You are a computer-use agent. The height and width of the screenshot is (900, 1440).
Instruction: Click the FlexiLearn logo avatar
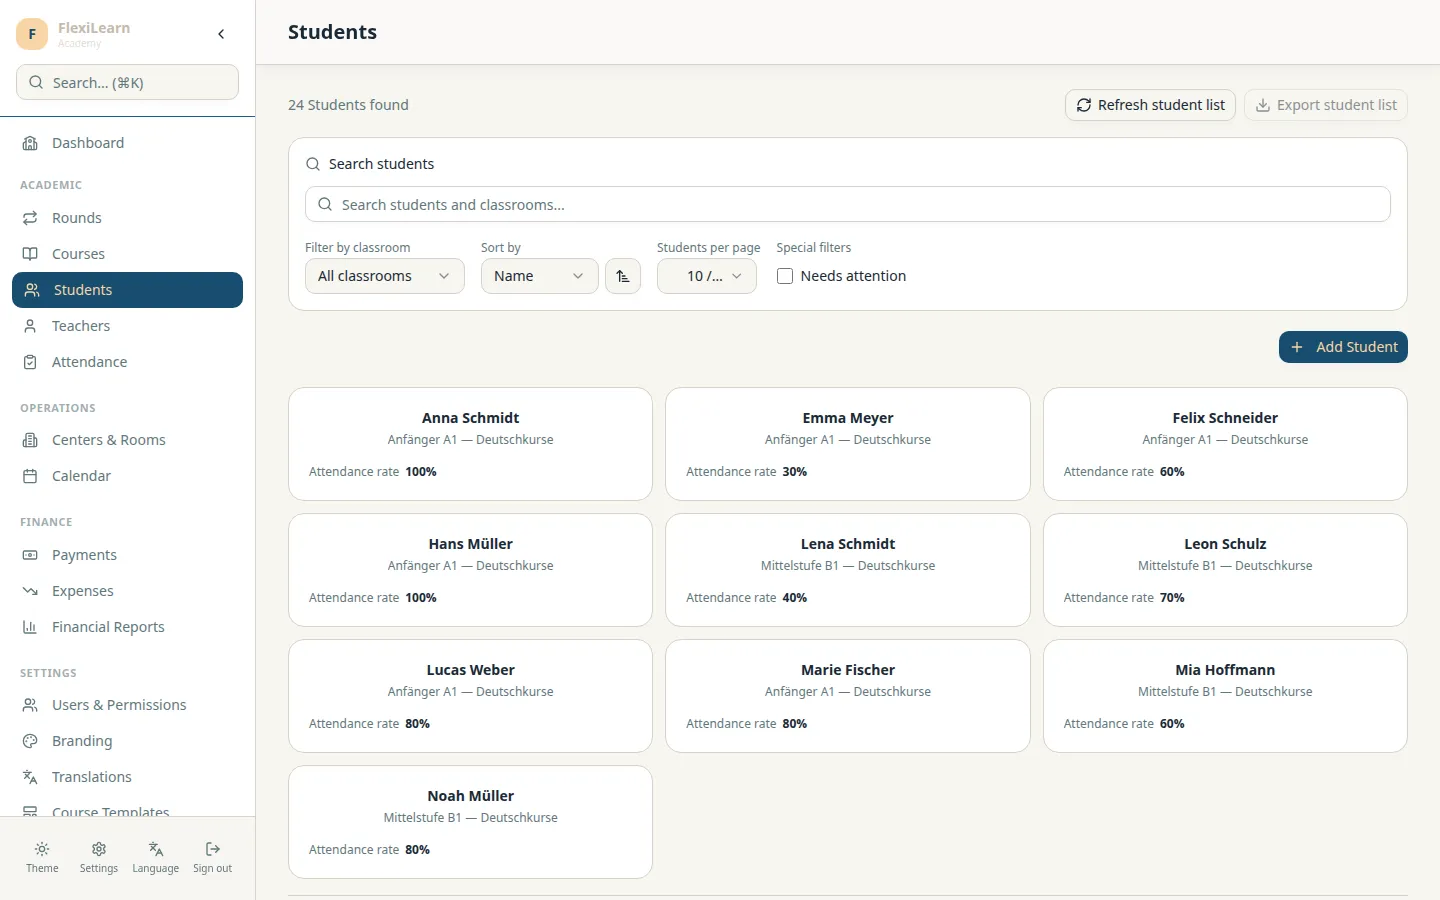coord(32,34)
